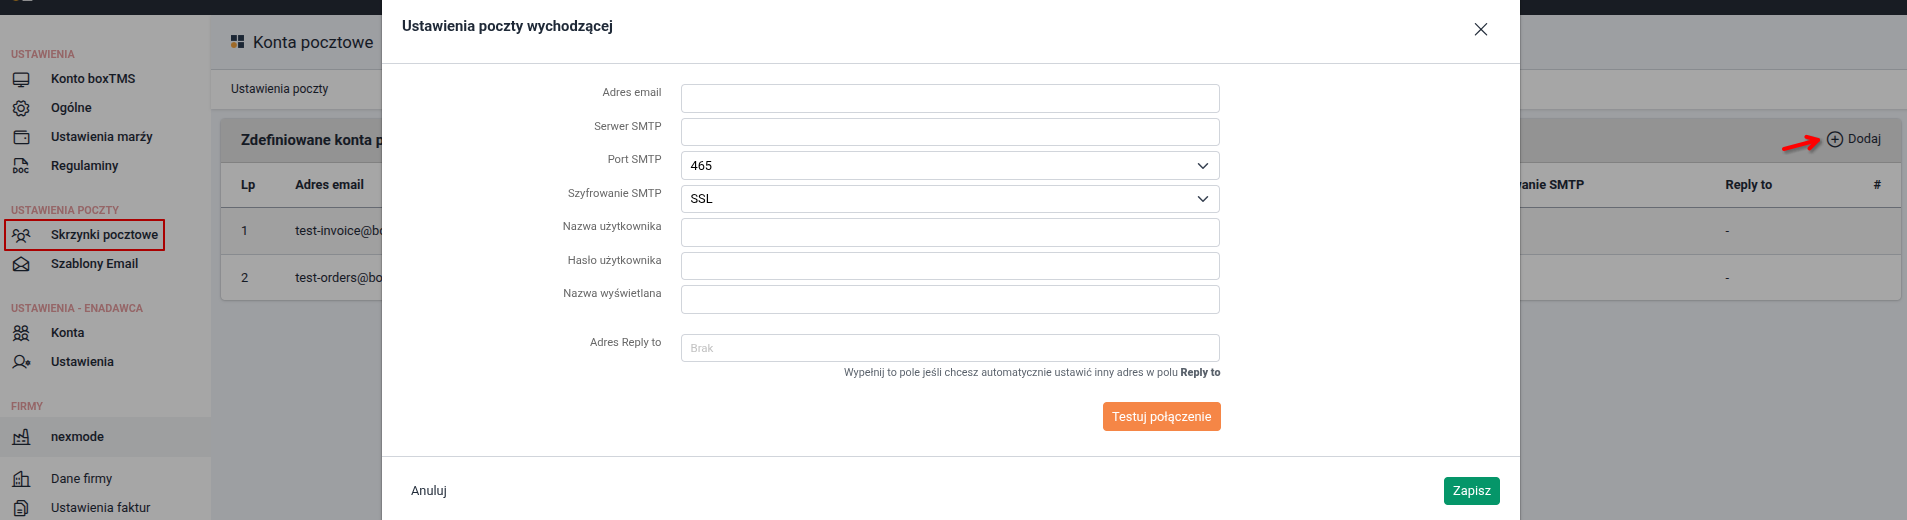Expand the Szyfrowanie SMTP dropdown

(x=949, y=199)
